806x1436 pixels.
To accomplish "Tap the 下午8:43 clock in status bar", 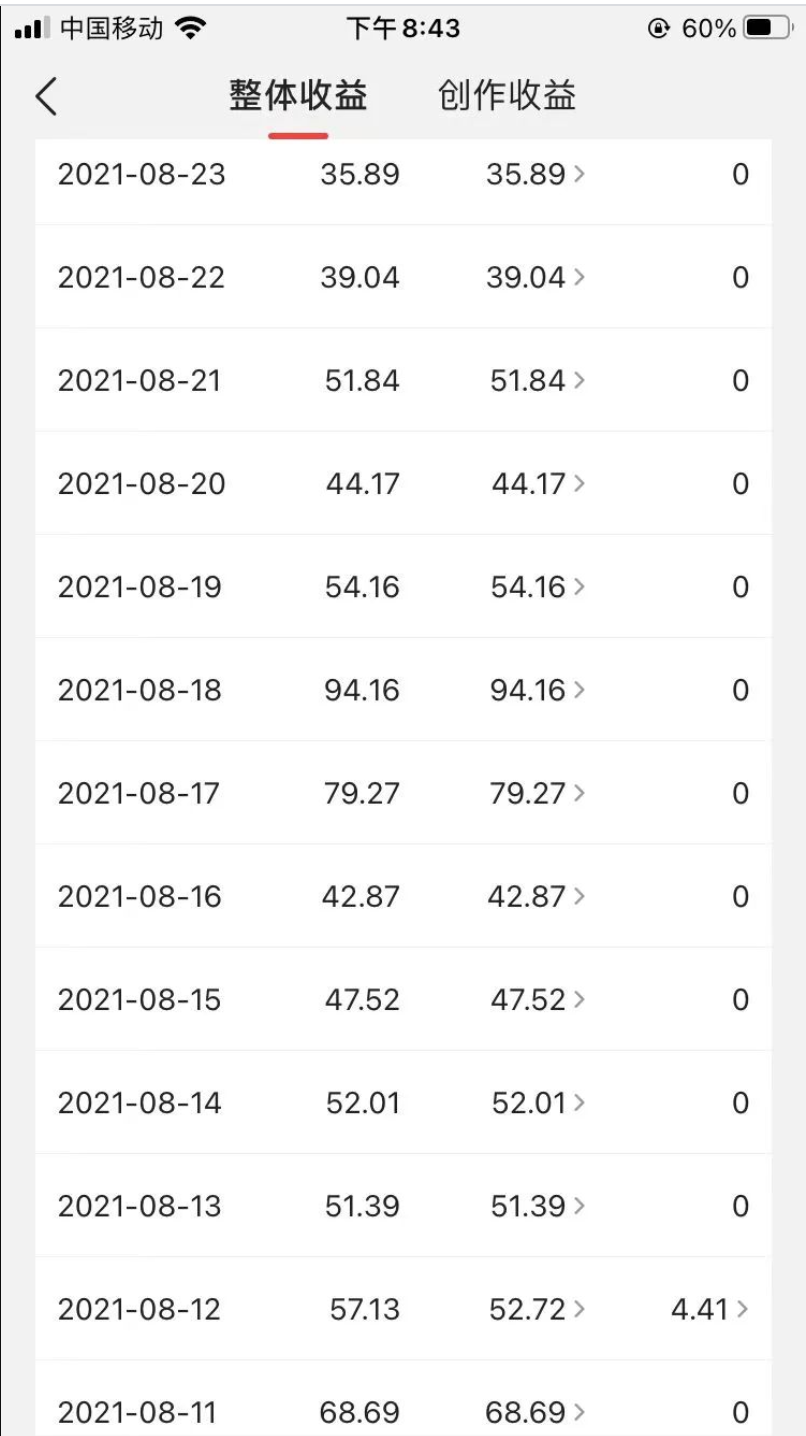I will (x=403, y=28).
